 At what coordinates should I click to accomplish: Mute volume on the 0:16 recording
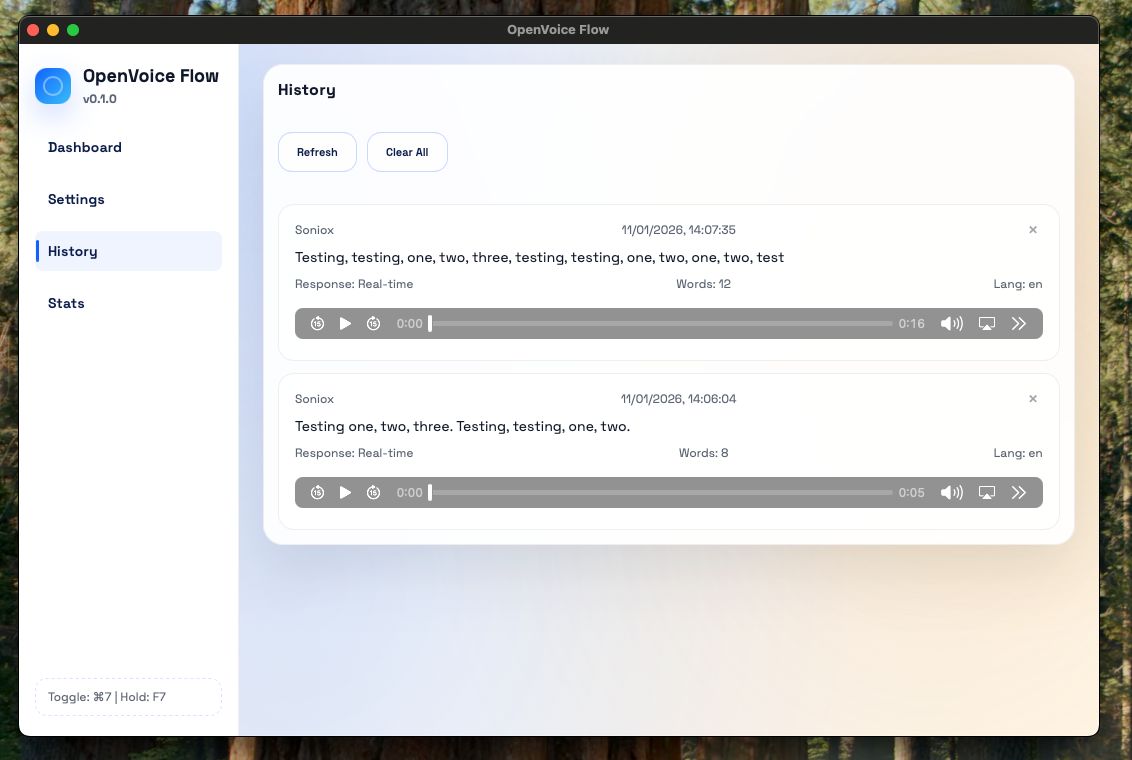click(x=952, y=323)
